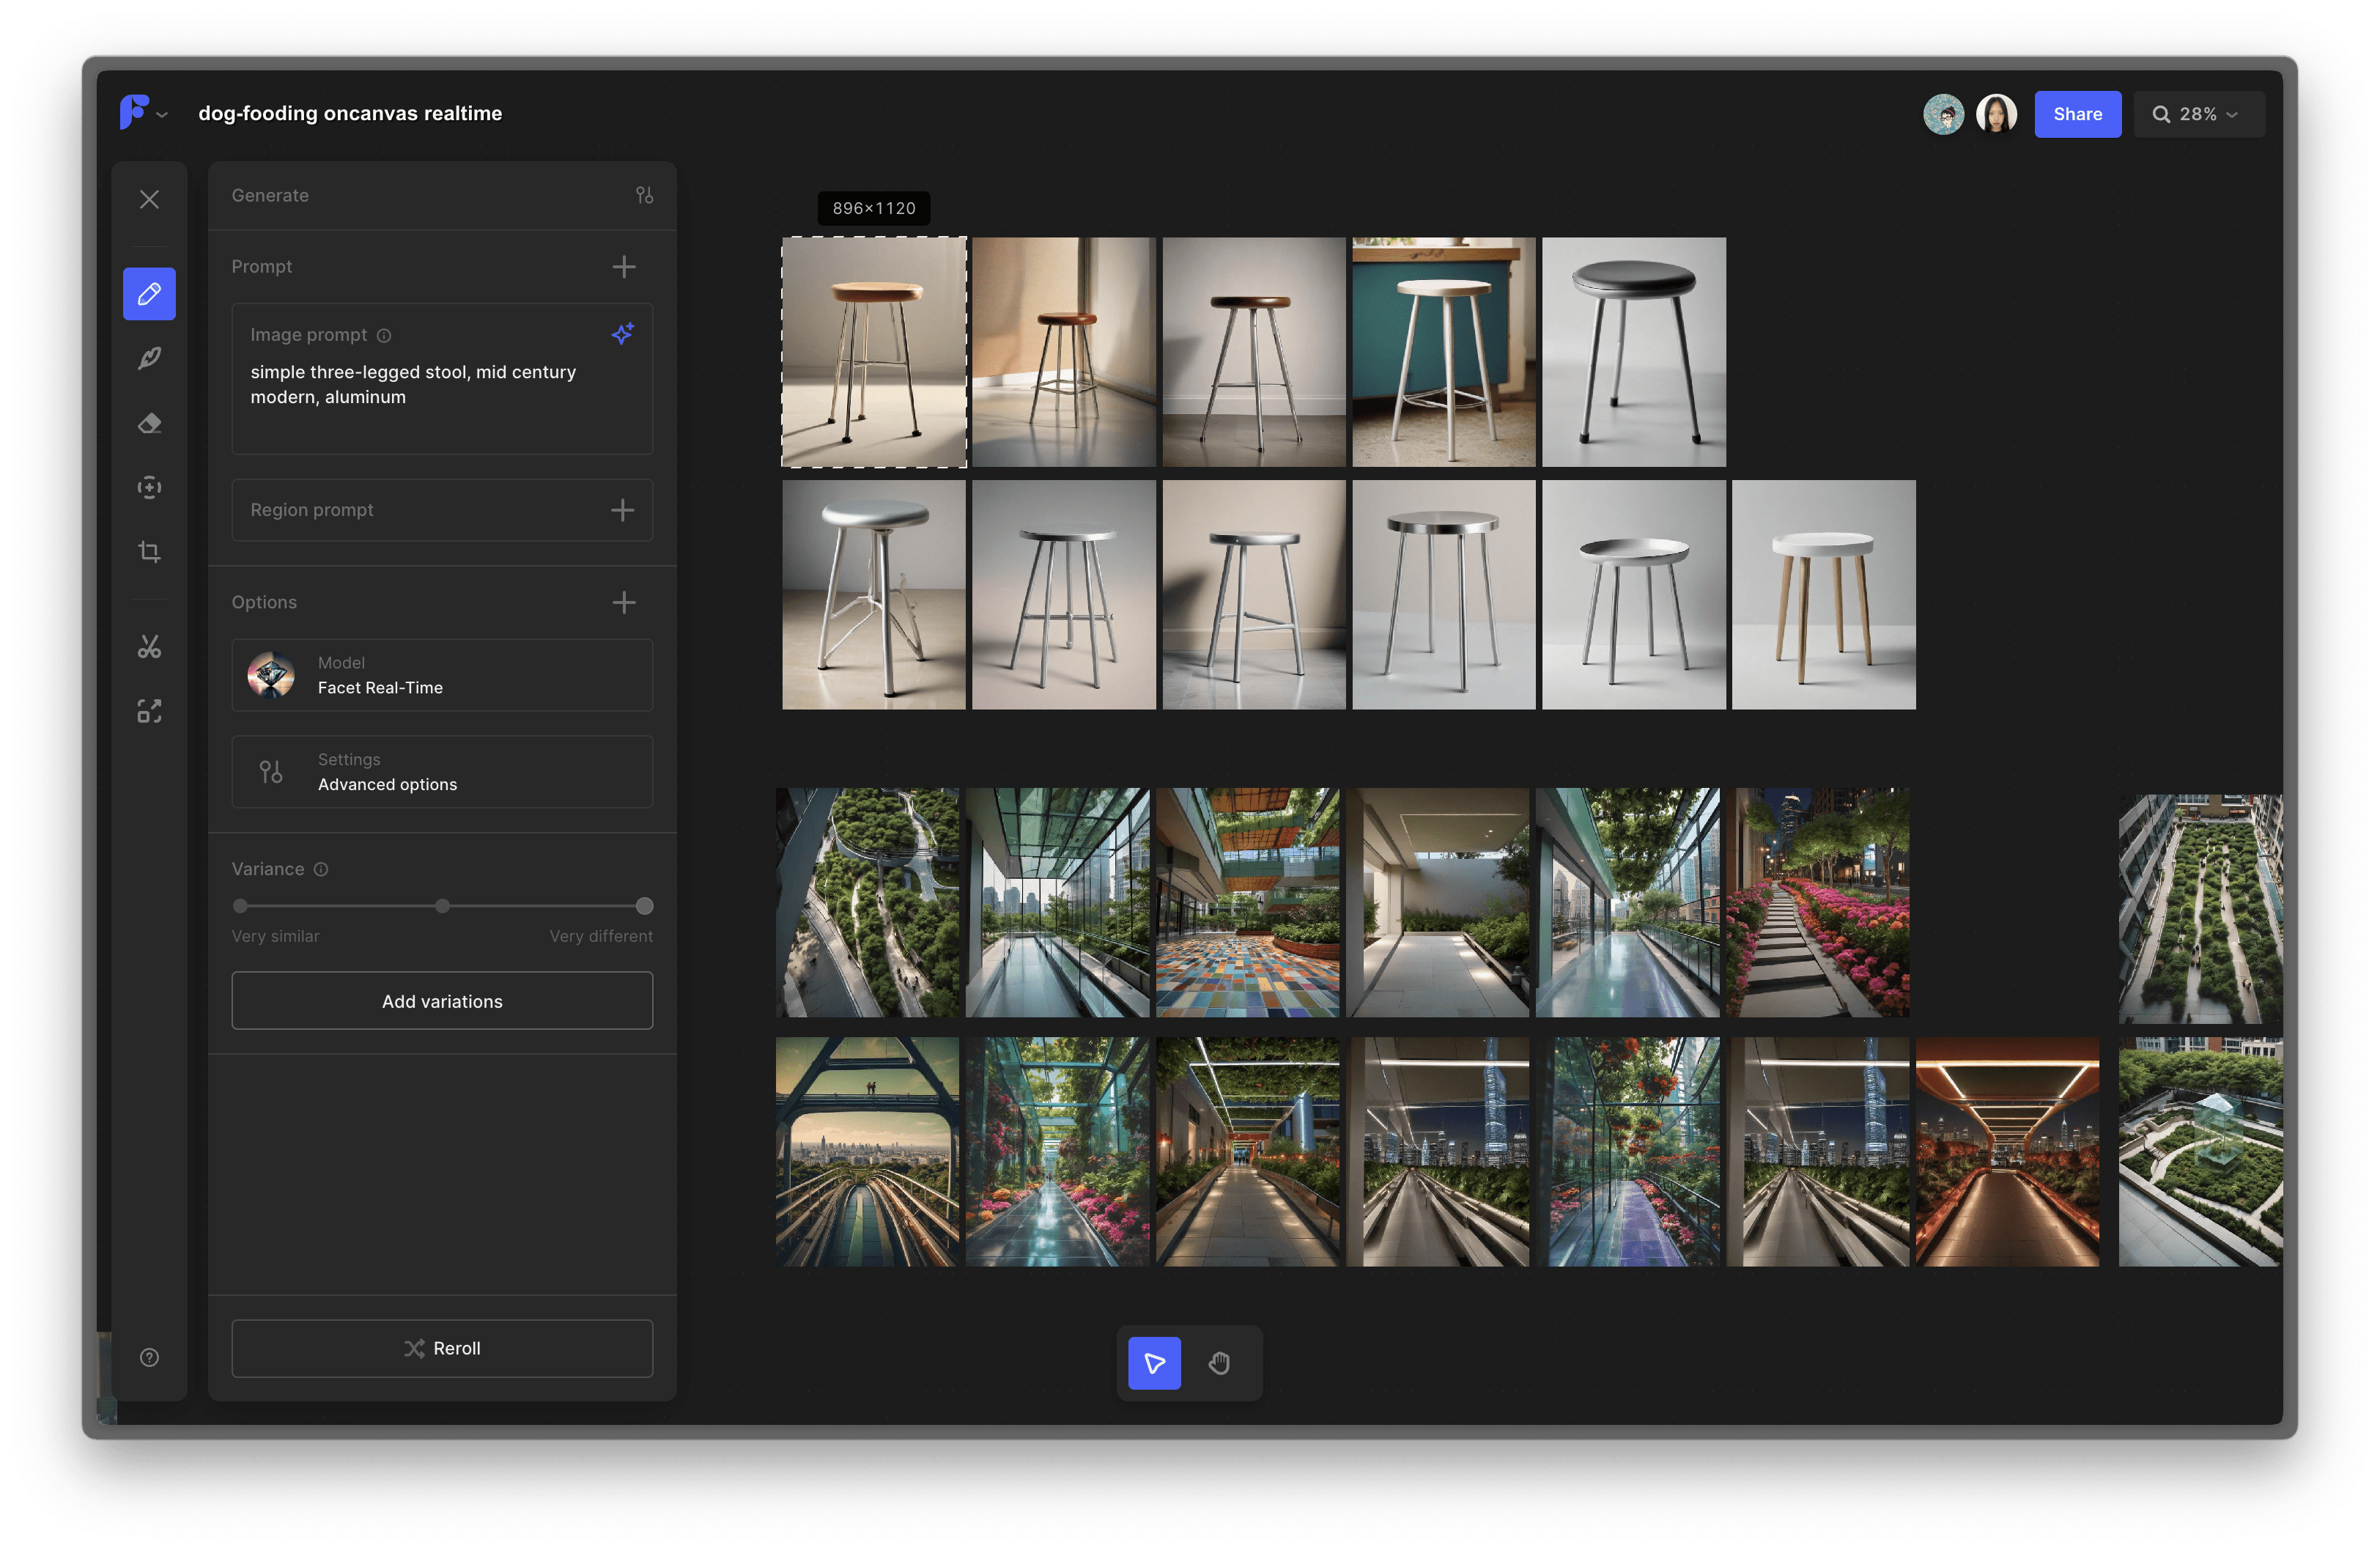Click the Share button
The height and width of the screenshot is (1548, 2380).
pyautogui.click(x=2077, y=114)
